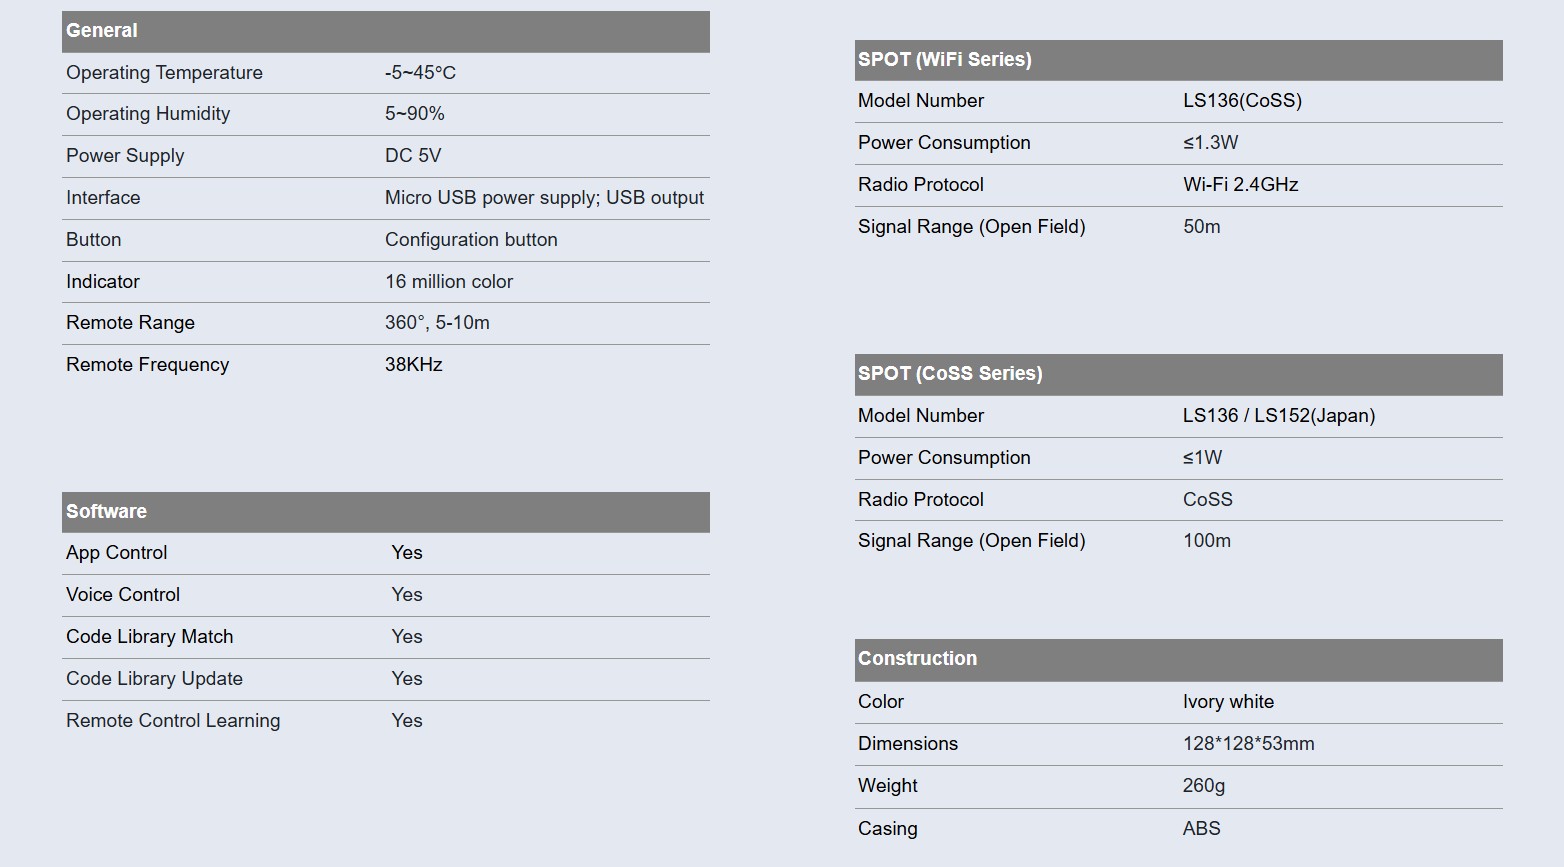Select the 128*128*53mm dimensions value

[x=1248, y=744]
